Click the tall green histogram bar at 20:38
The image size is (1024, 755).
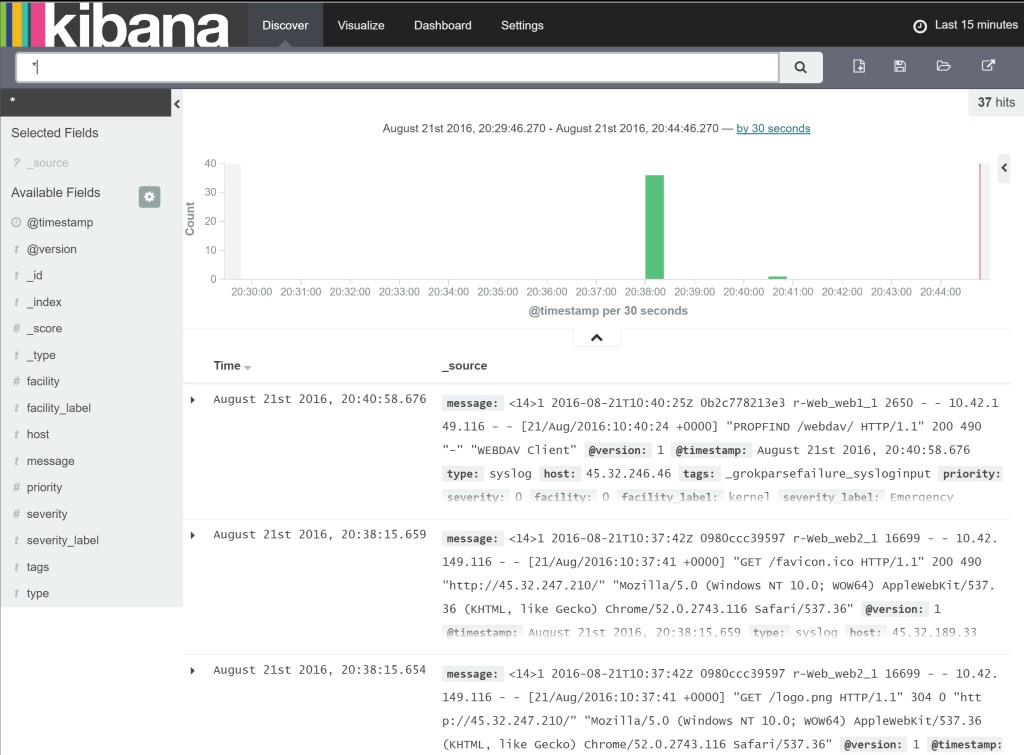[x=654, y=227]
